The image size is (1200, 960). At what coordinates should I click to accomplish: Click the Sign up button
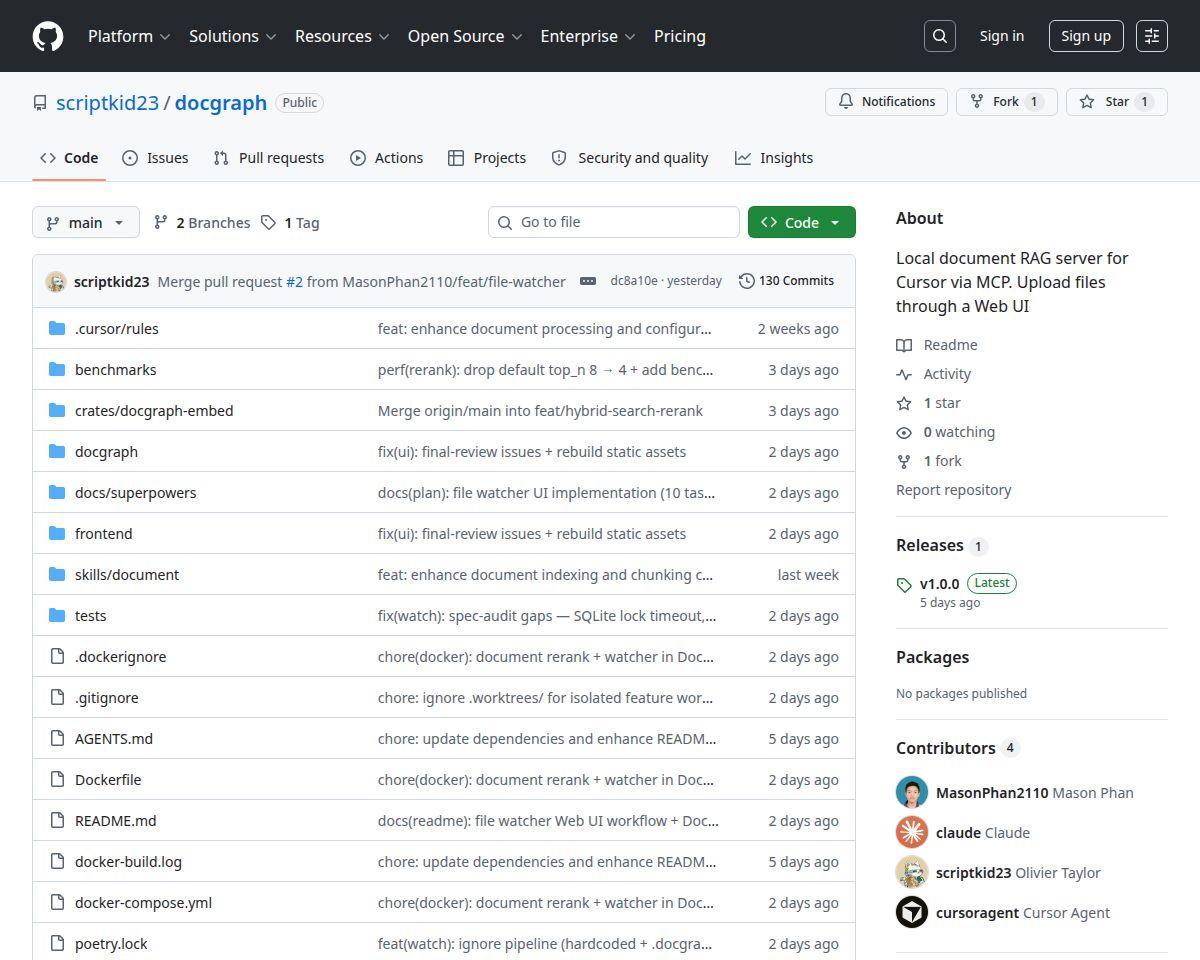coord(1086,36)
